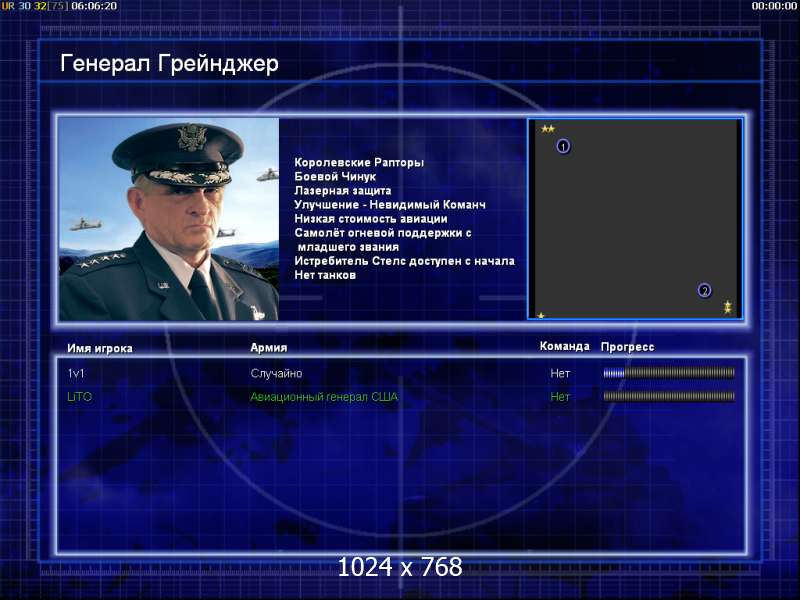Click the 'Имя игрока' column header
The height and width of the screenshot is (600, 800).
coord(100,348)
